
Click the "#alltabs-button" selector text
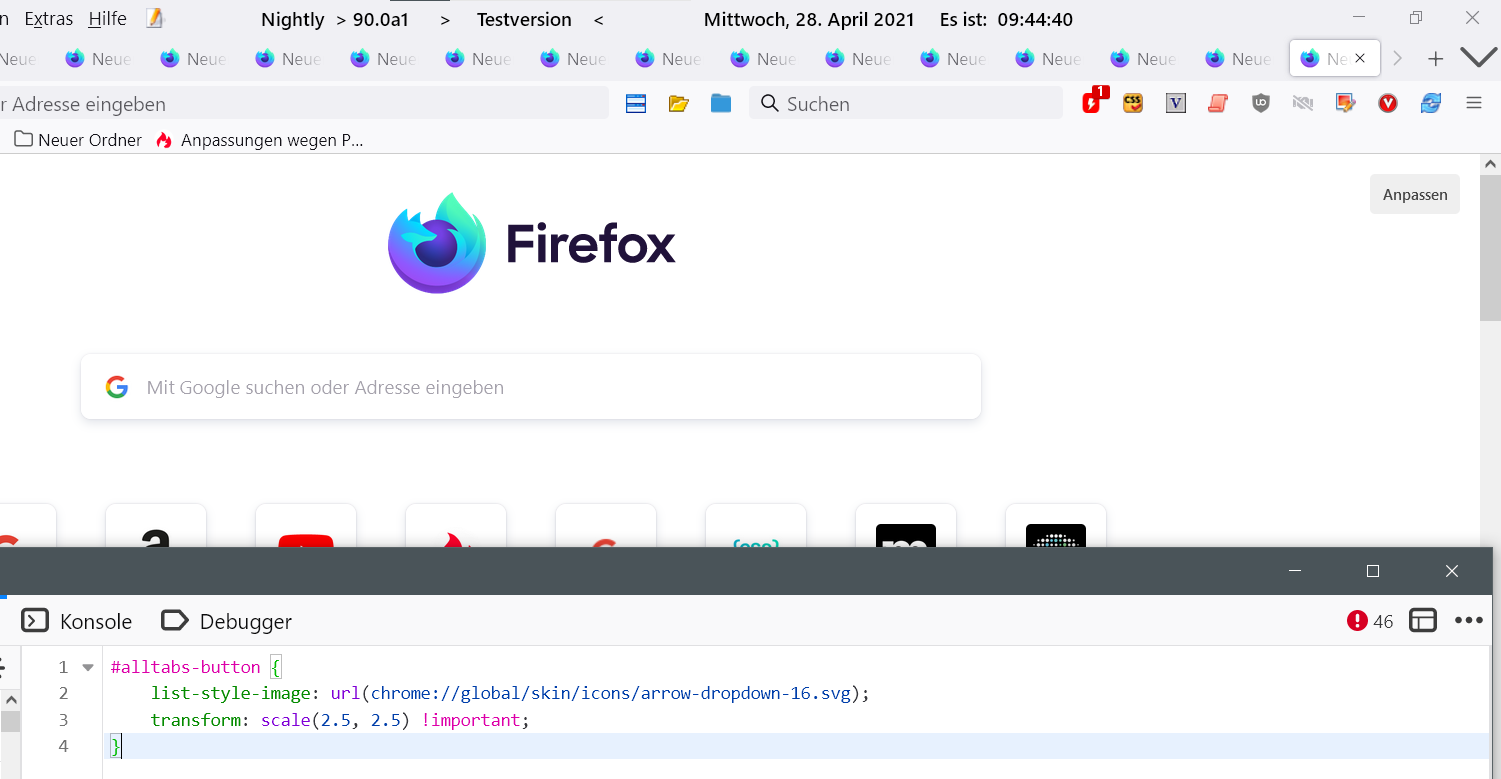pos(185,667)
